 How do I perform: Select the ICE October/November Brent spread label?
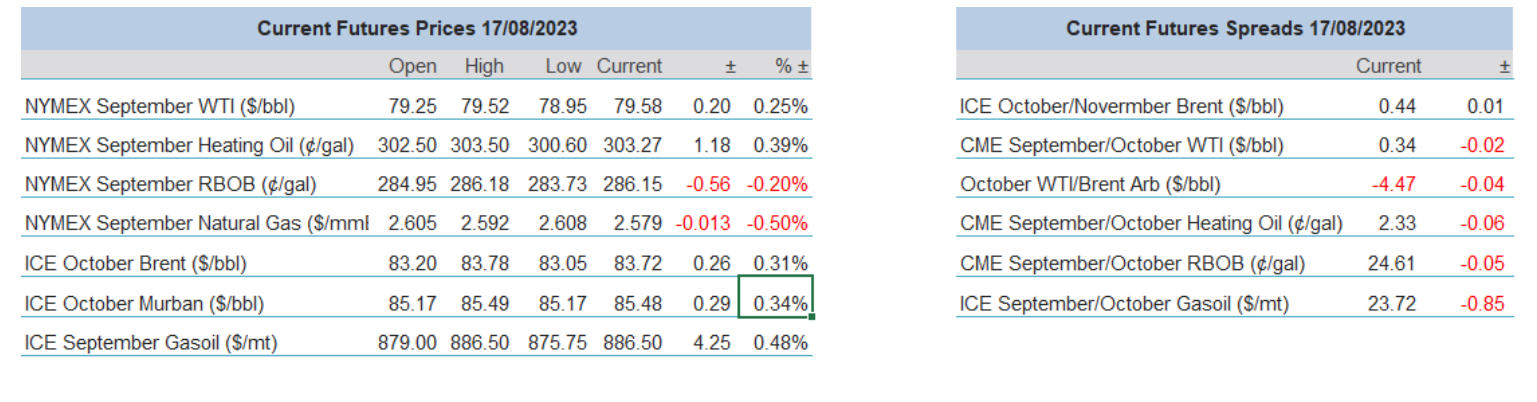click(1121, 106)
